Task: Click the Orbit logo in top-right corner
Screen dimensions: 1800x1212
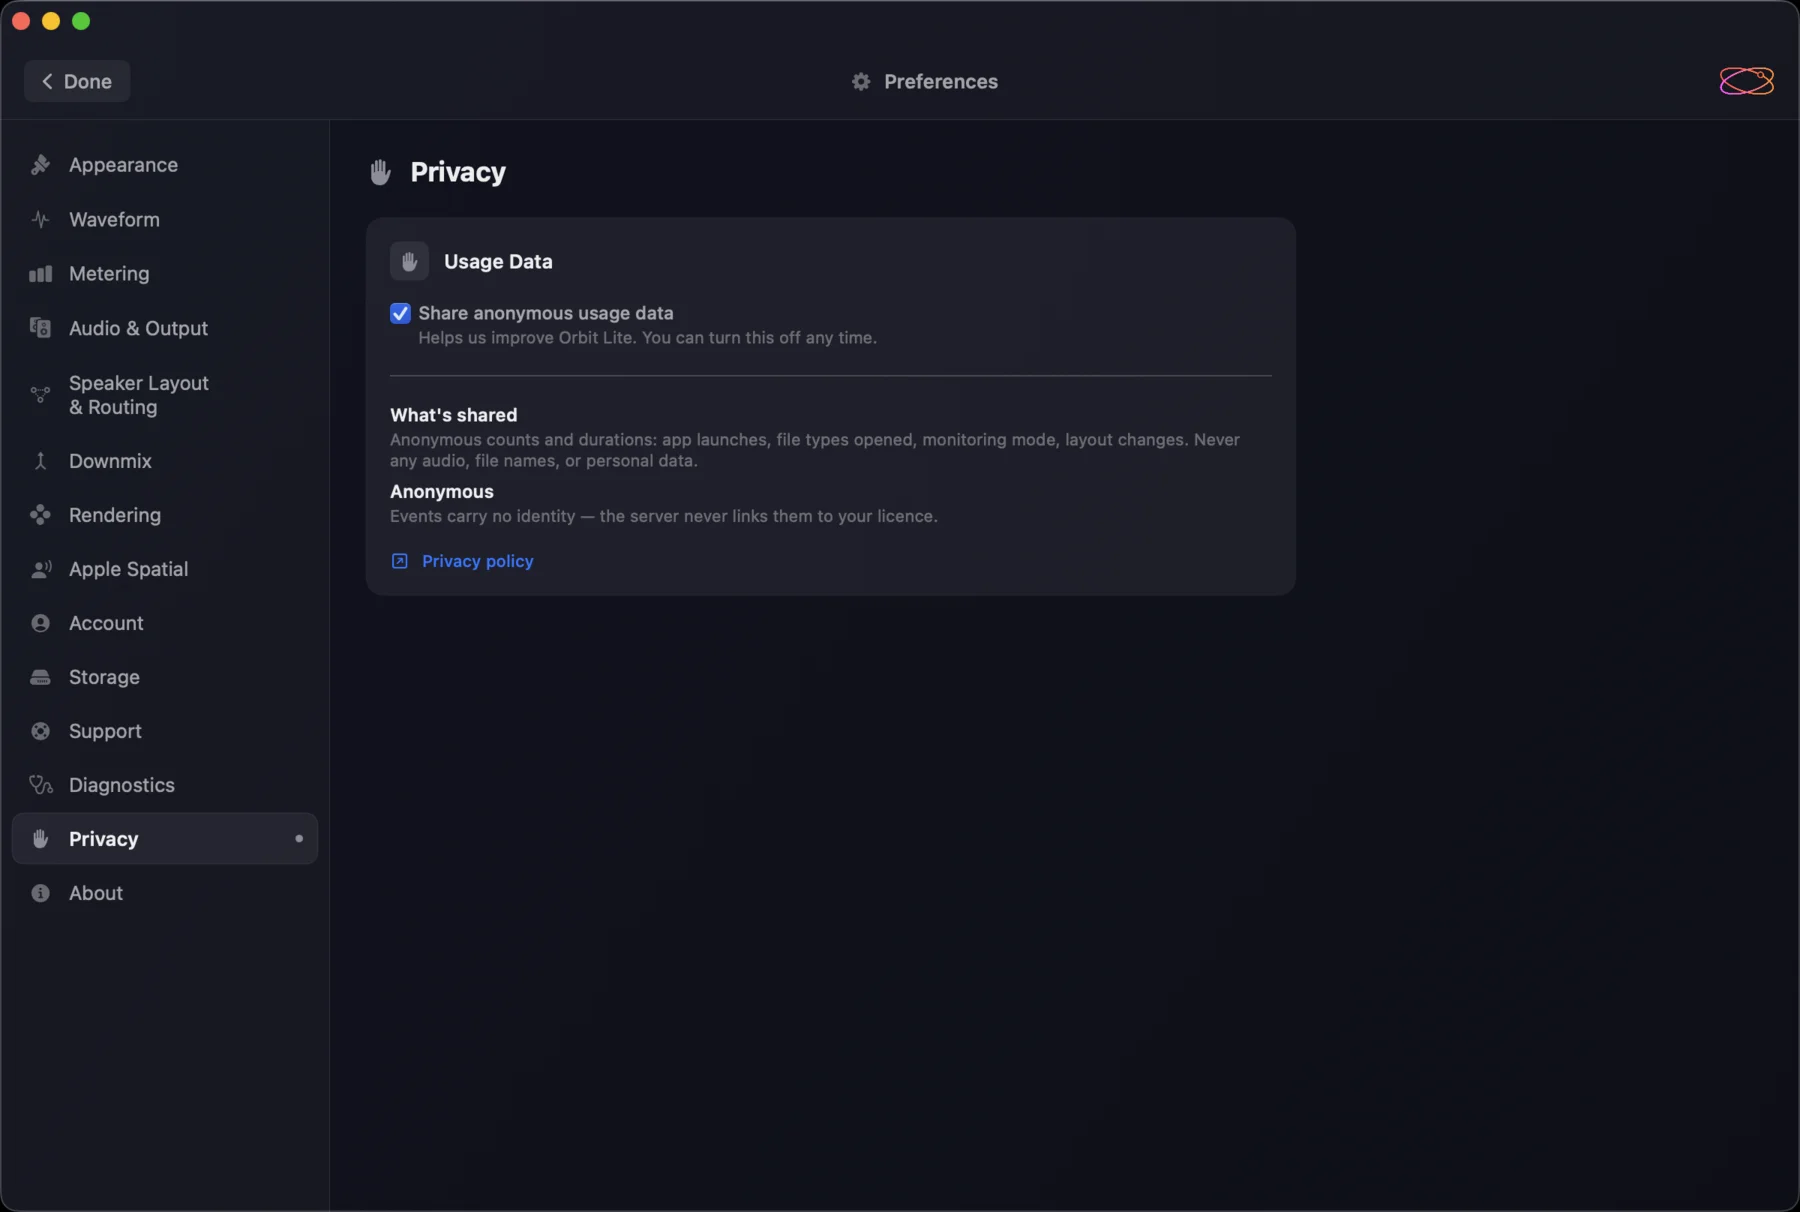Action: click(x=1746, y=81)
